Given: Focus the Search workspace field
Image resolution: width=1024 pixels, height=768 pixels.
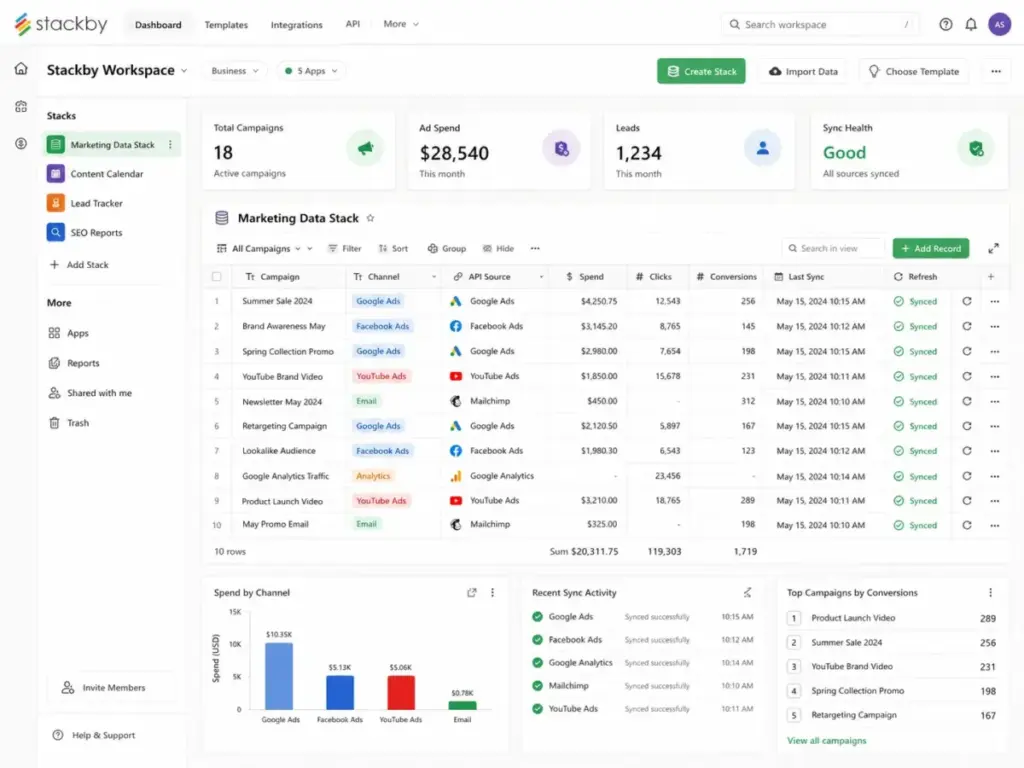Looking at the screenshot, I should click(x=820, y=24).
